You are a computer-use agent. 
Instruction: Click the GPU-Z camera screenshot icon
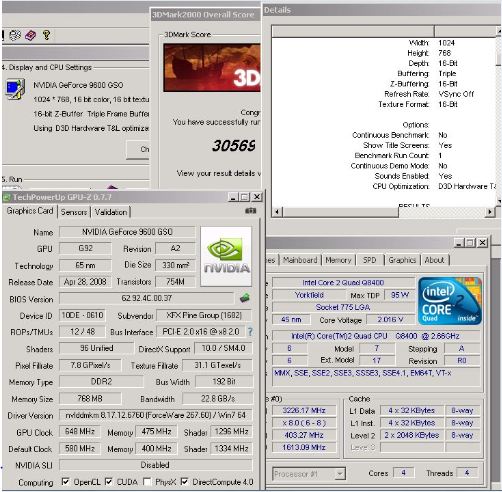tap(250, 211)
